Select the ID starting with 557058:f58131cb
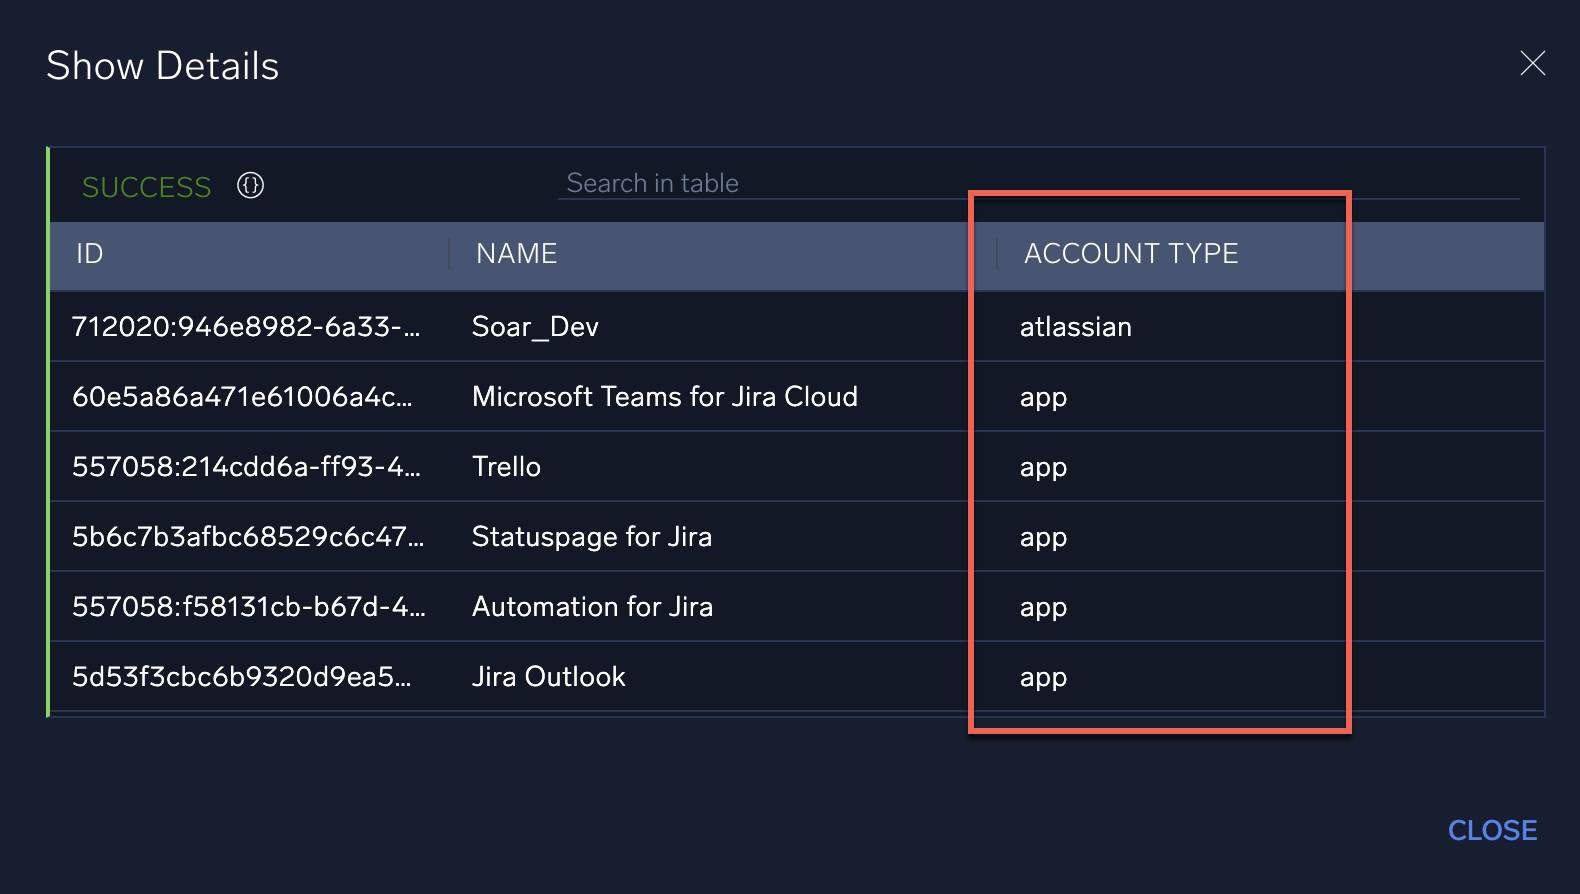Viewport: 1580px width, 894px height. (x=248, y=607)
